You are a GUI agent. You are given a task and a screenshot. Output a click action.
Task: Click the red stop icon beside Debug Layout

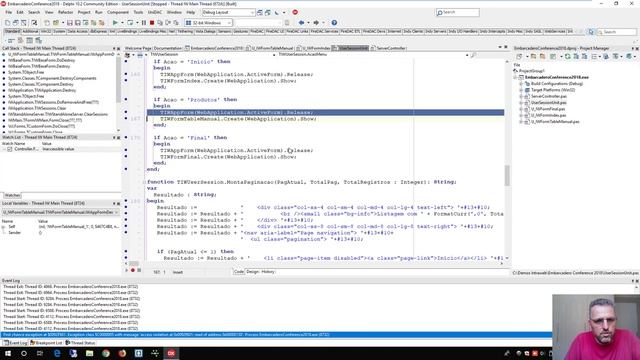click(x=295, y=12)
